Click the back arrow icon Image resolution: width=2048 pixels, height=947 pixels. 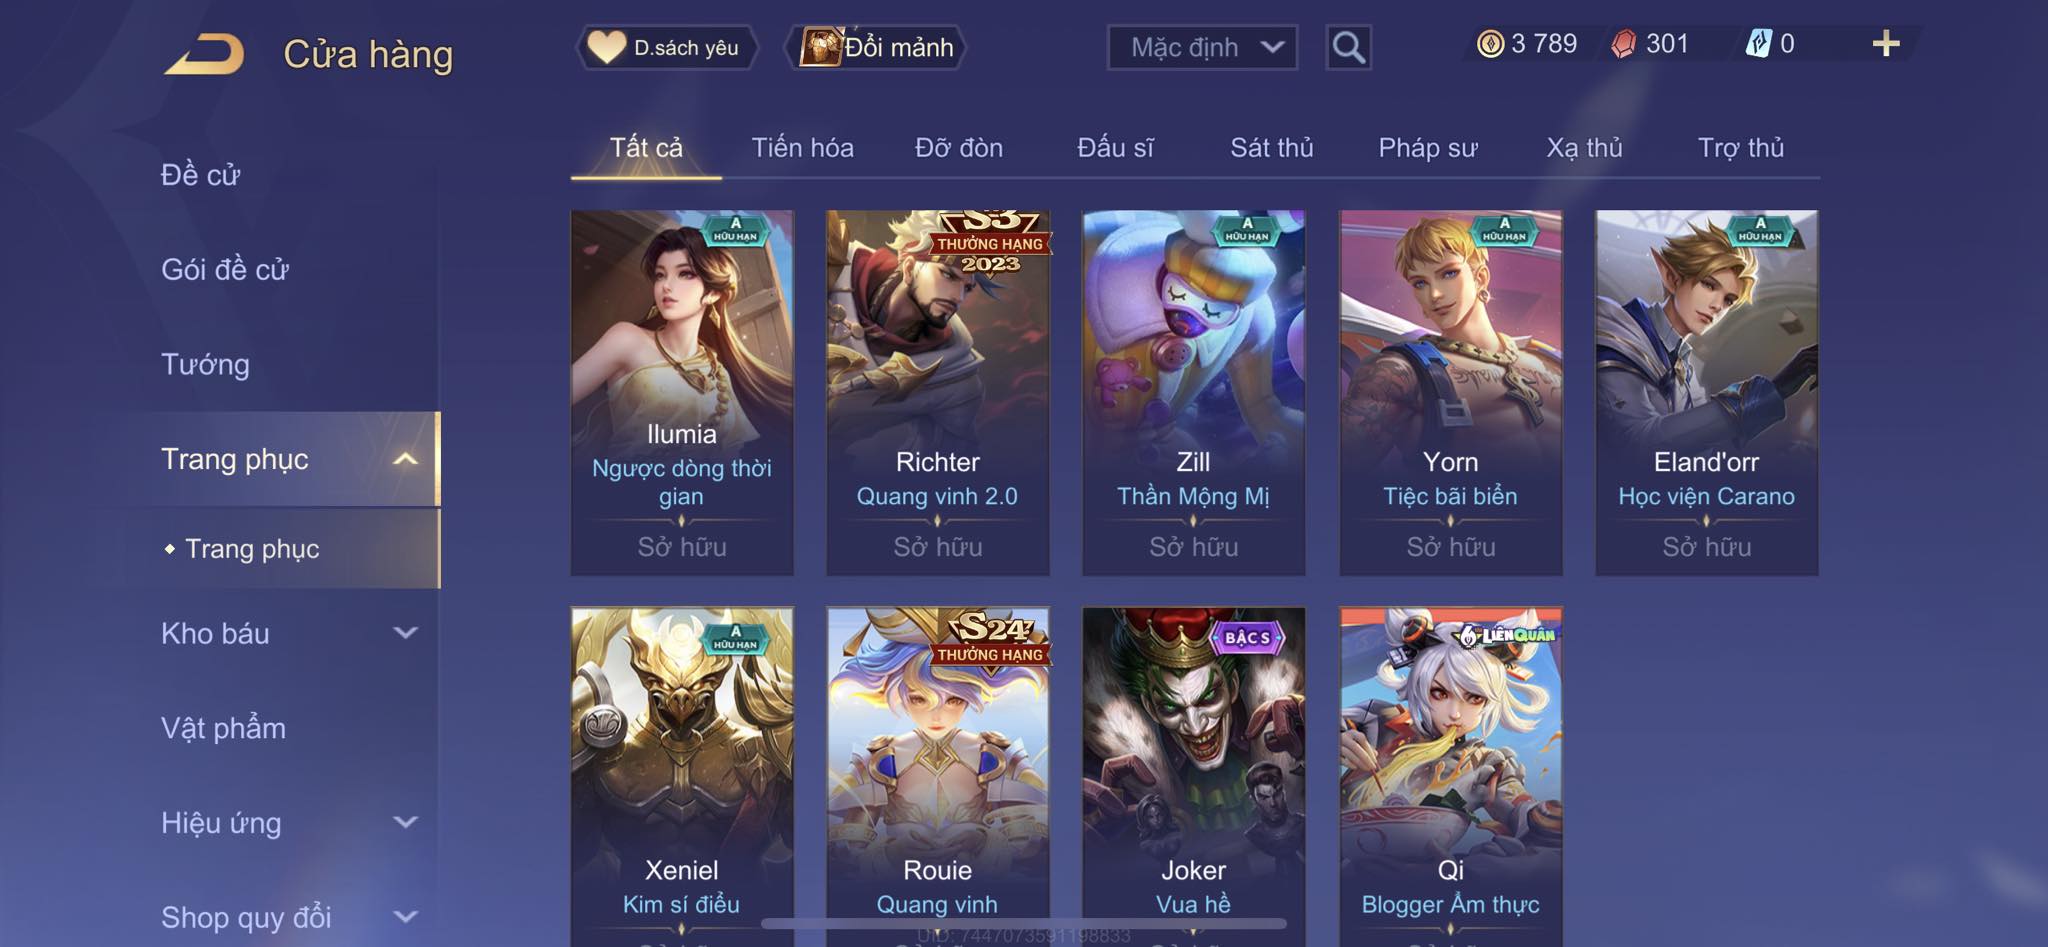[206, 54]
